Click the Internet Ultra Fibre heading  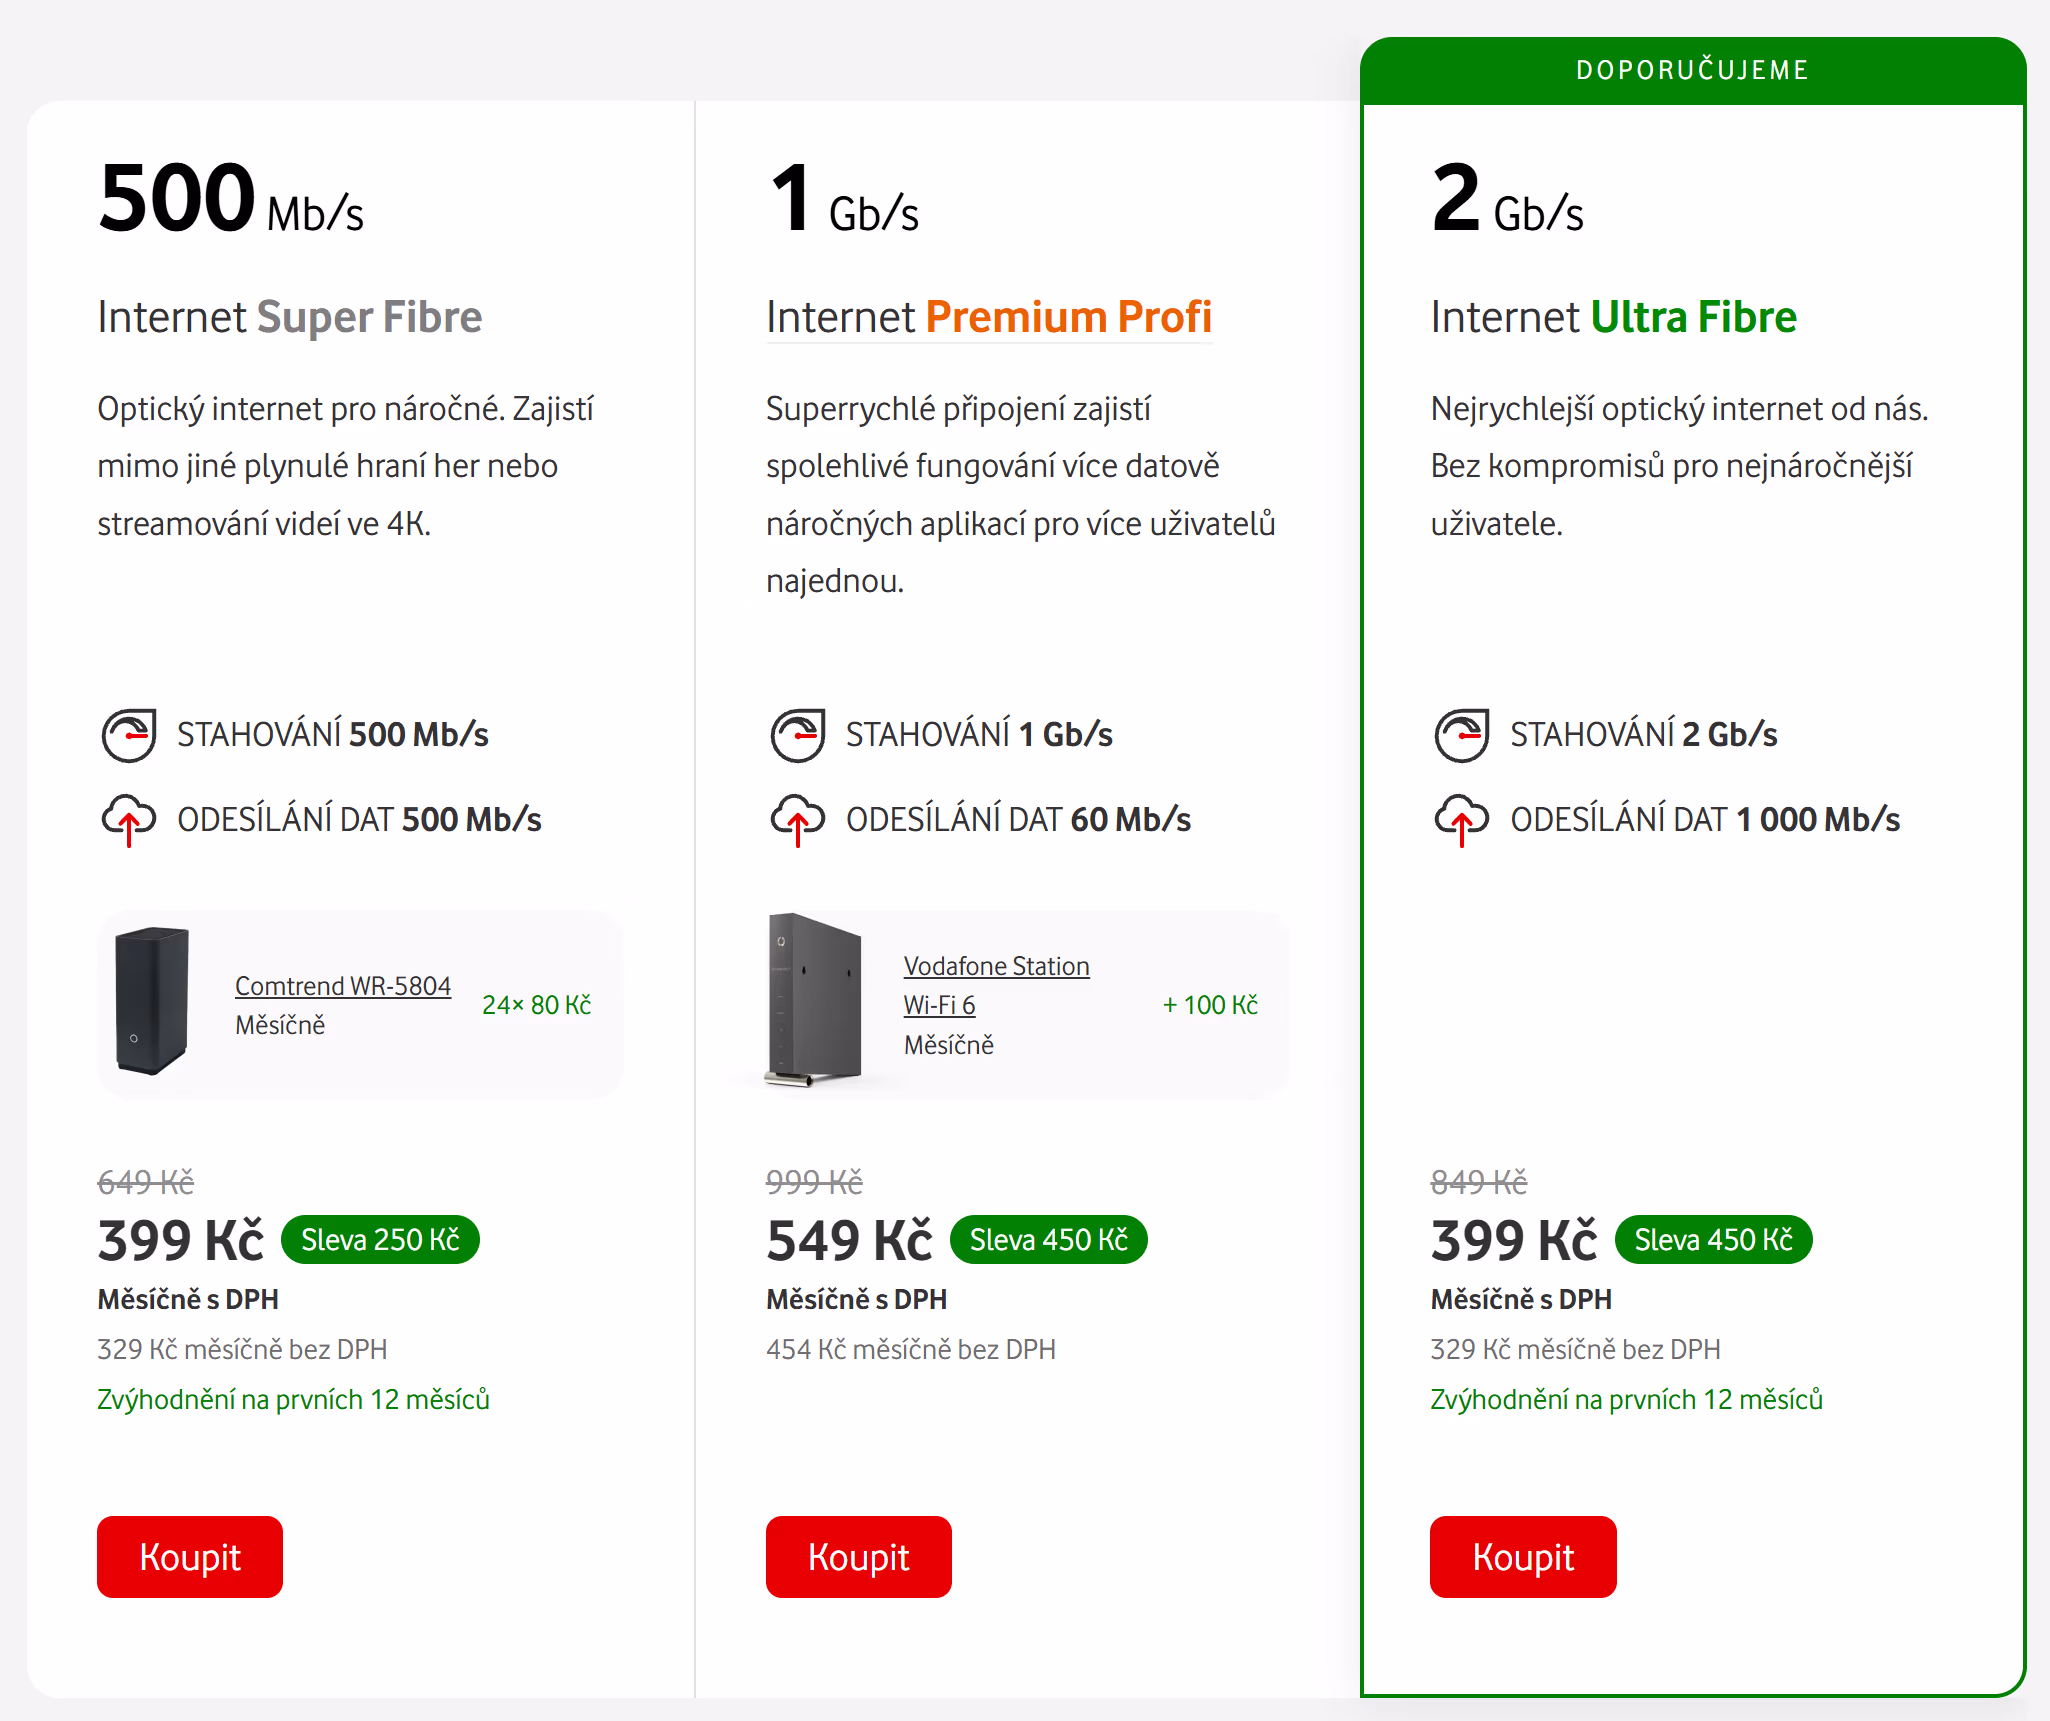pos(1613,317)
